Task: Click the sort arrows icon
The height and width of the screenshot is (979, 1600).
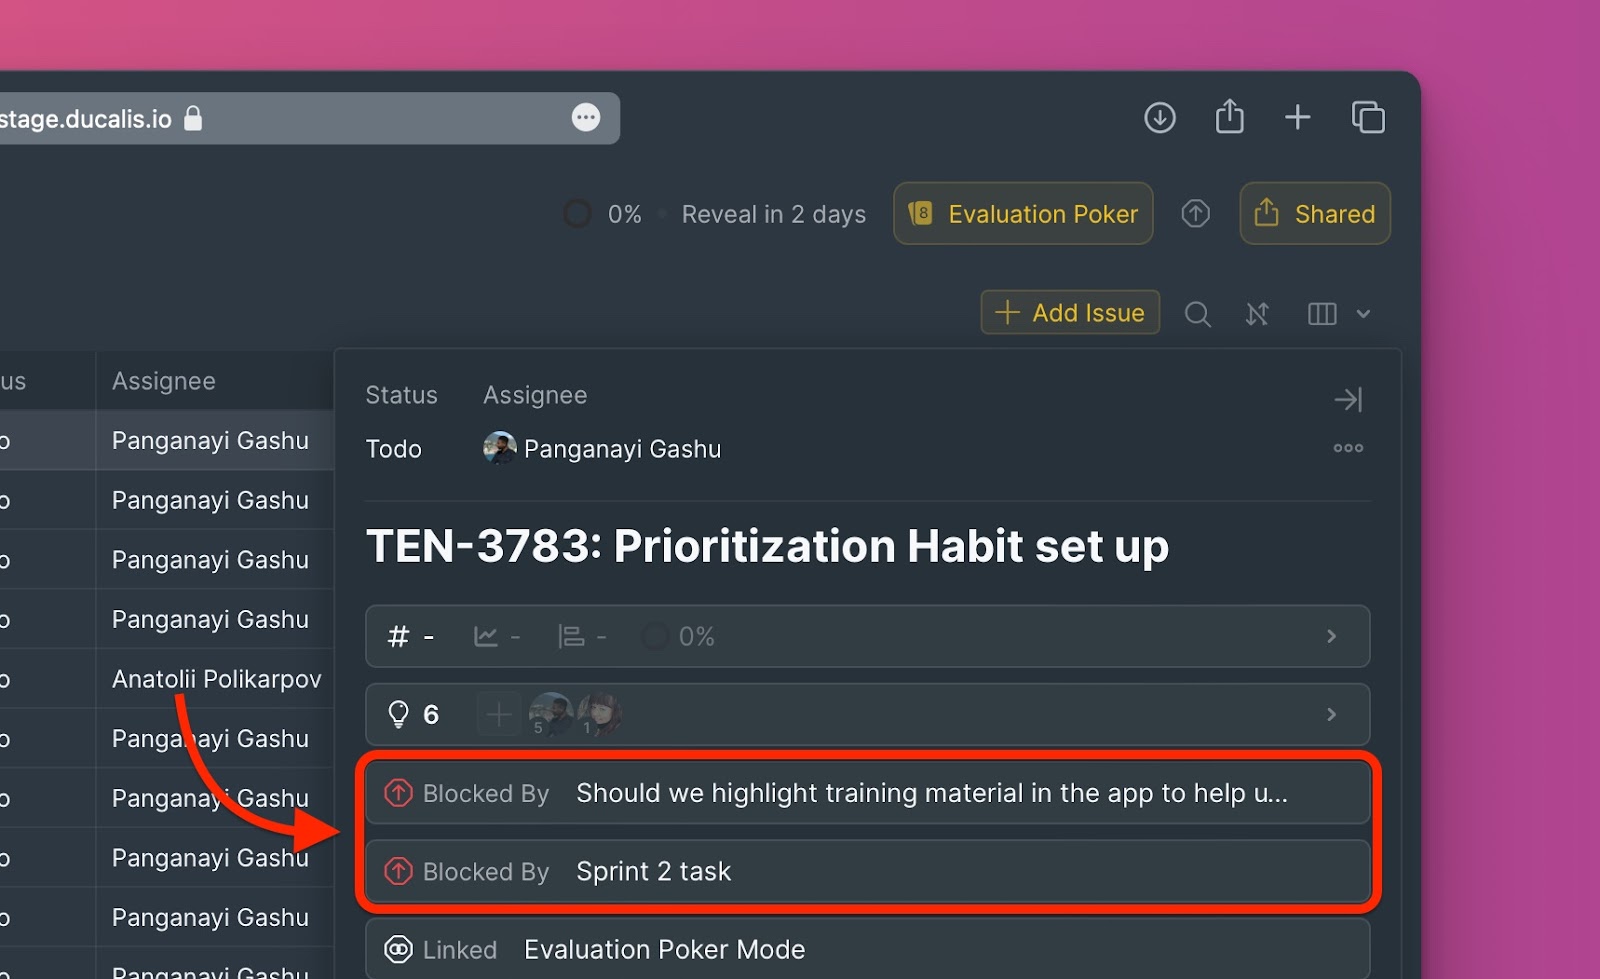Action: tap(1257, 314)
